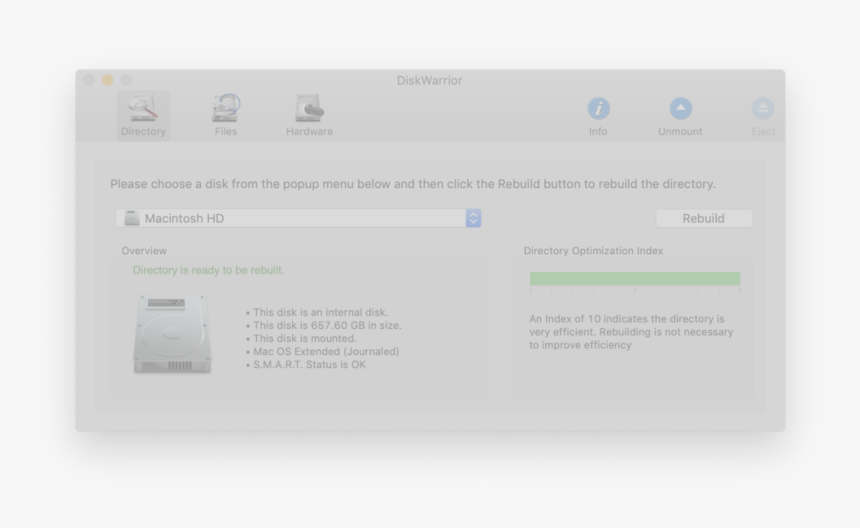Image resolution: width=860 pixels, height=528 pixels.
Task: Open the Hardware toolbar tab
Action: click(309, 116)
